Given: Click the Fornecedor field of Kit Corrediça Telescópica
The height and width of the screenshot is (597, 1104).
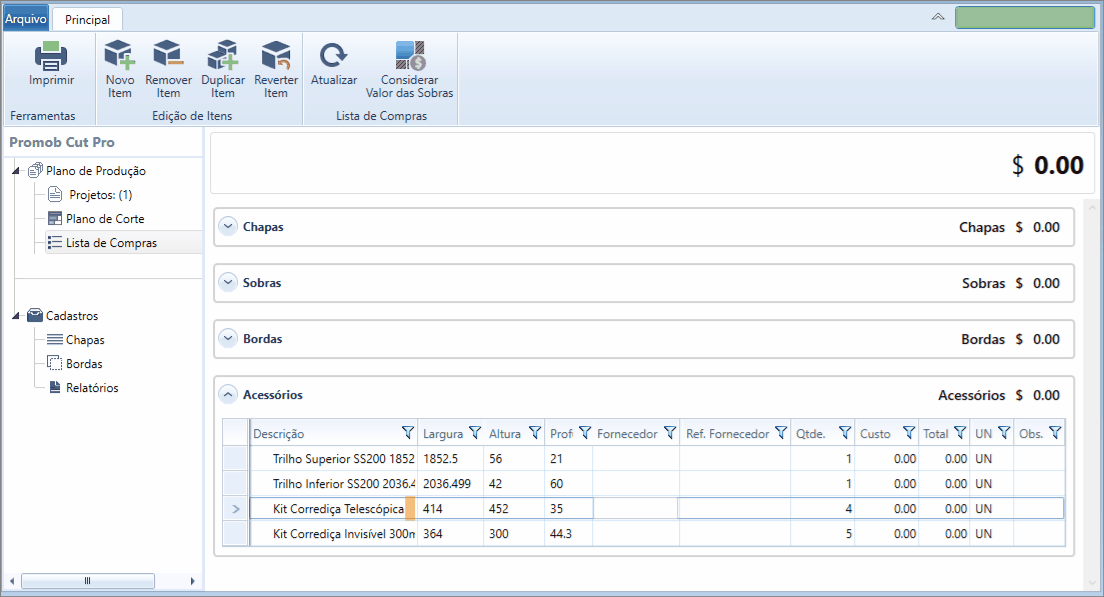Looking at the screenshot, I should tap(635, 508).
